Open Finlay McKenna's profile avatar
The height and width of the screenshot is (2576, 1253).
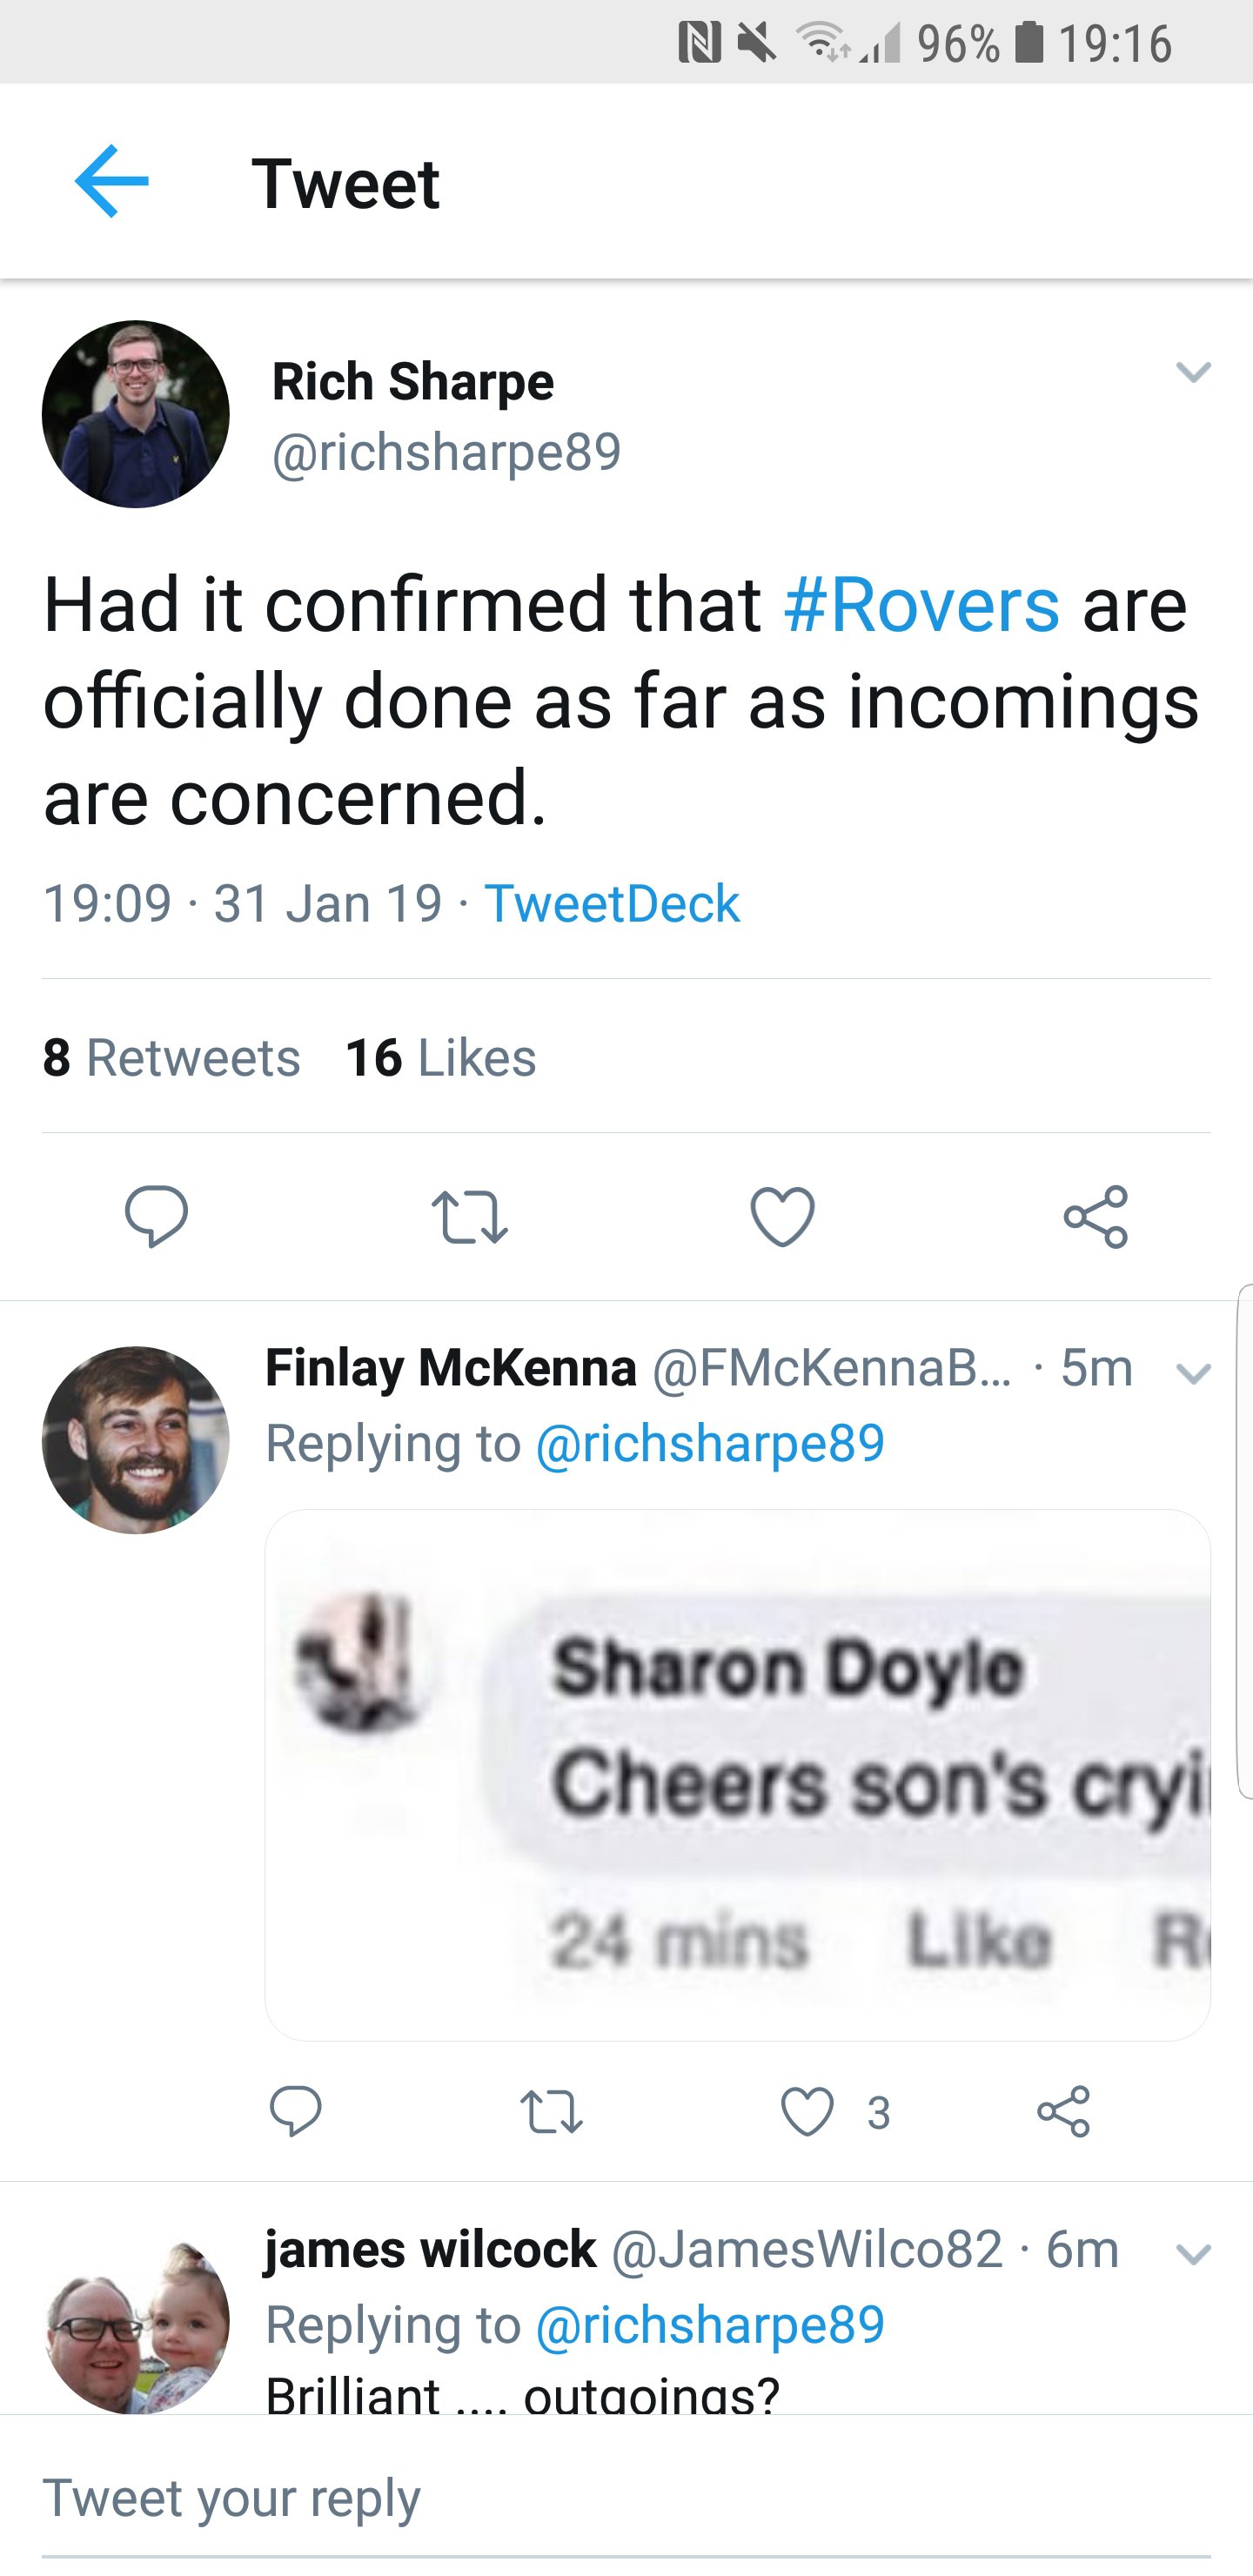(136, 1440)
